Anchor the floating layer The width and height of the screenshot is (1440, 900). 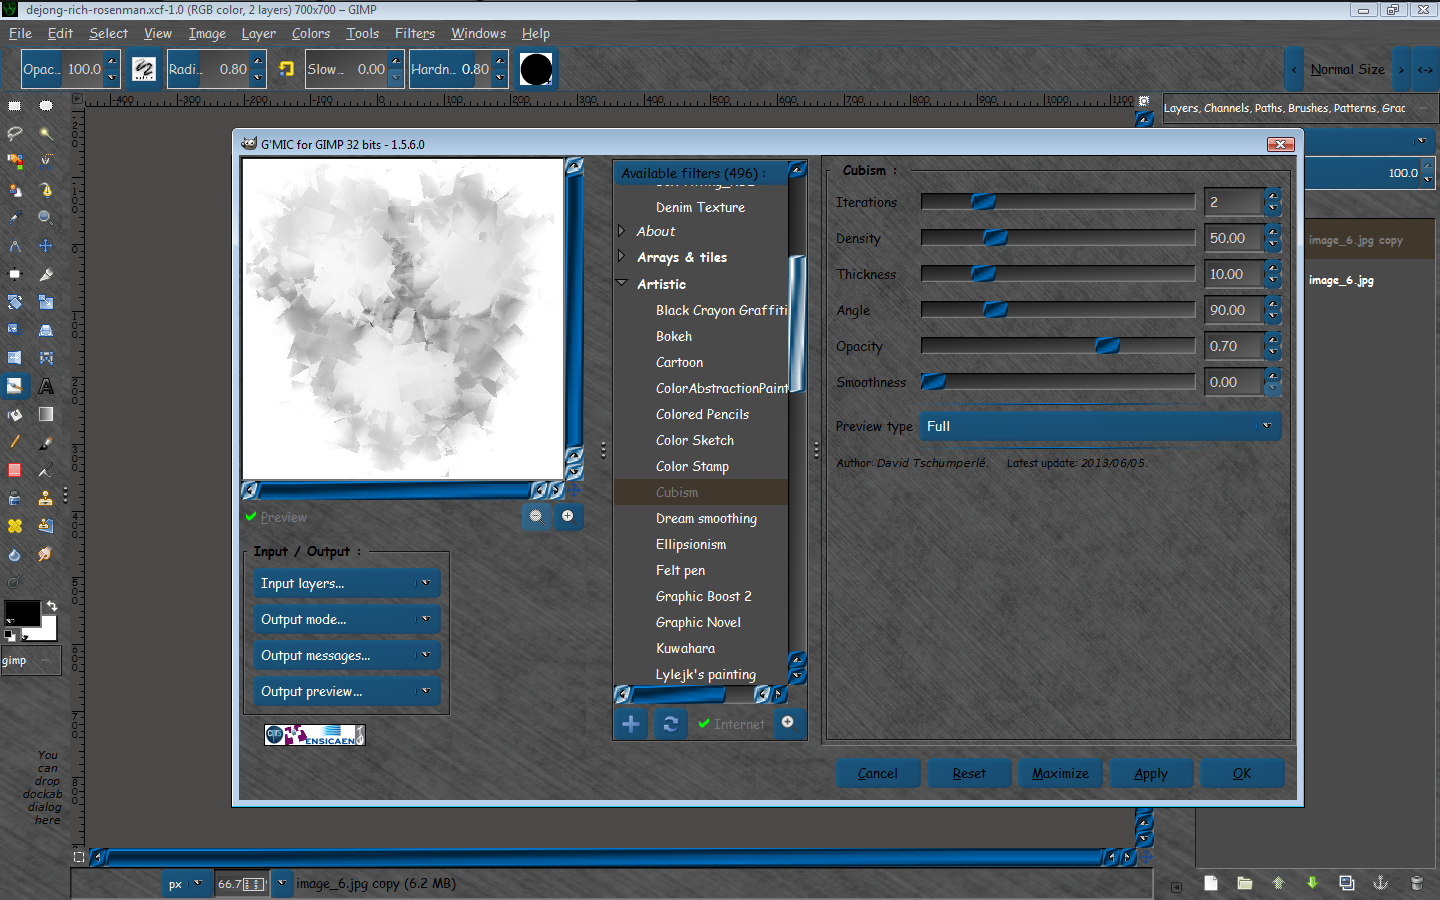point(1380,883)
